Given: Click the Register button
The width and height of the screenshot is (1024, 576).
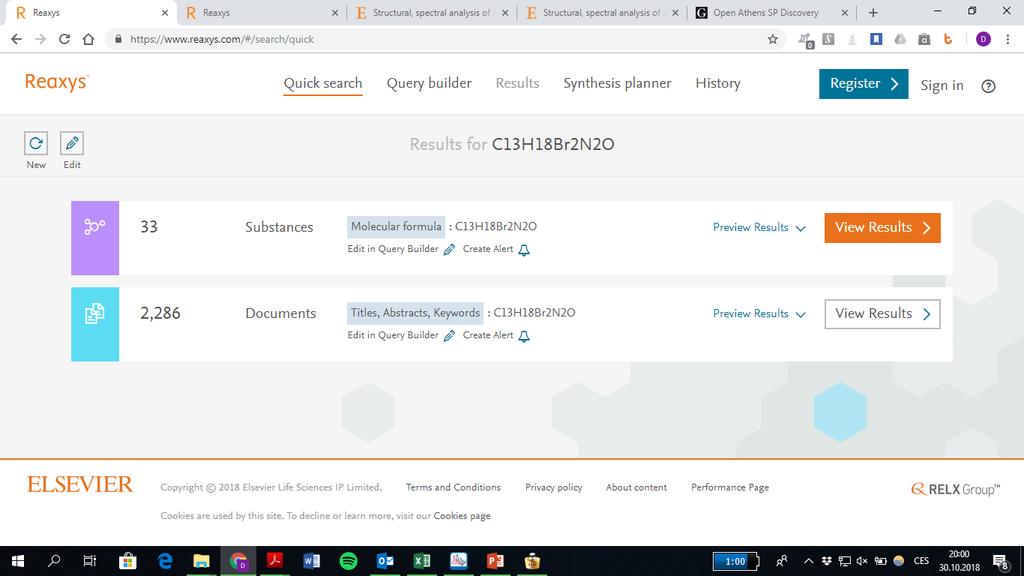Looking at the screenshot, I should 863,84.
